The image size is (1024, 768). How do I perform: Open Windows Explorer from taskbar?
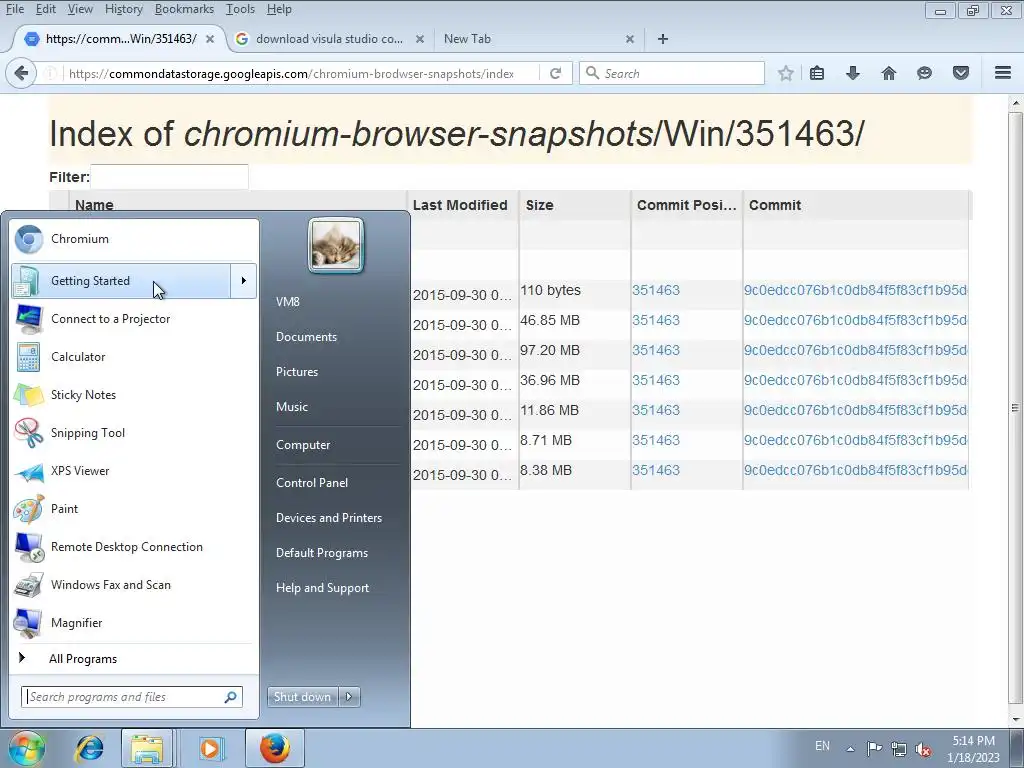[147, 748]
